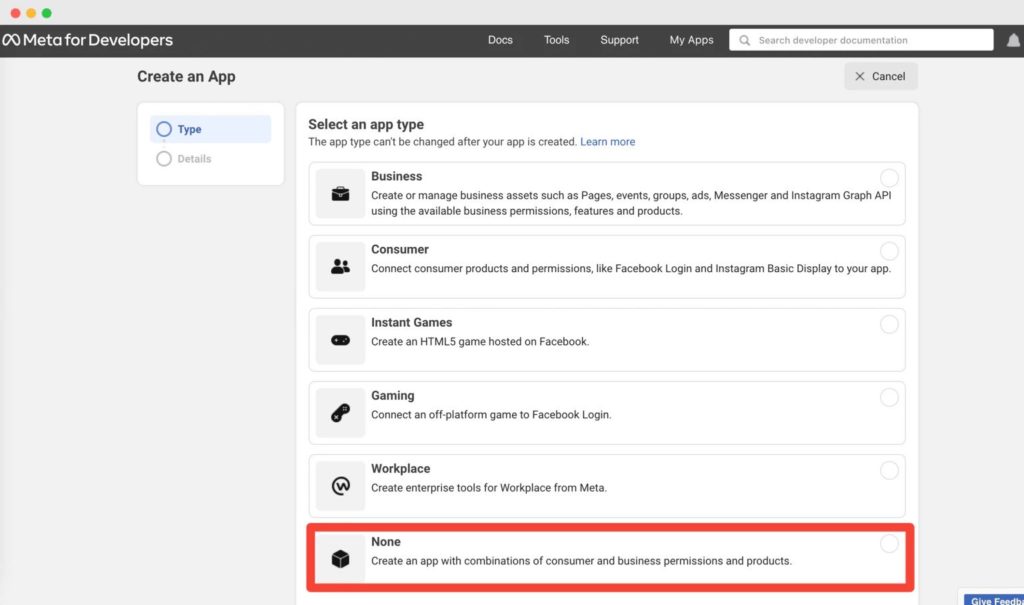This screenshot has height=605, width=1024.
Task: Click the Gaming gamepad icon
Action: [340, 411]
